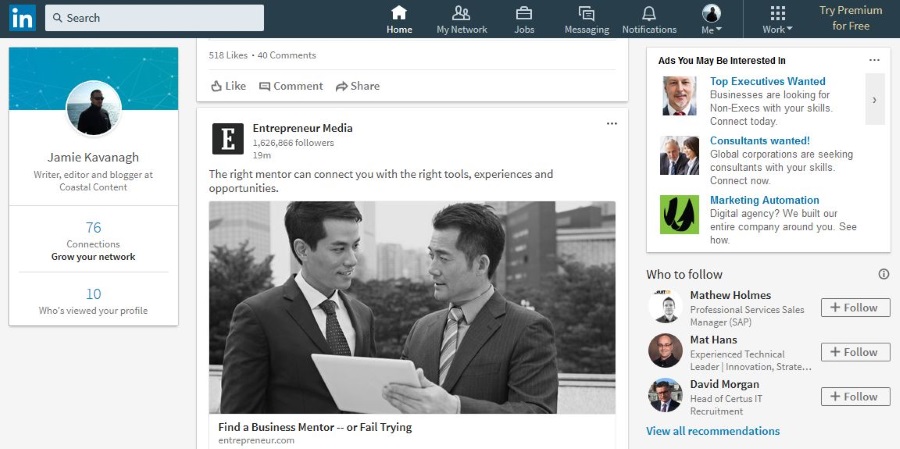Expand the Work apps dropdown
Viewport: 900px width, 449px height.
(777, 19)
